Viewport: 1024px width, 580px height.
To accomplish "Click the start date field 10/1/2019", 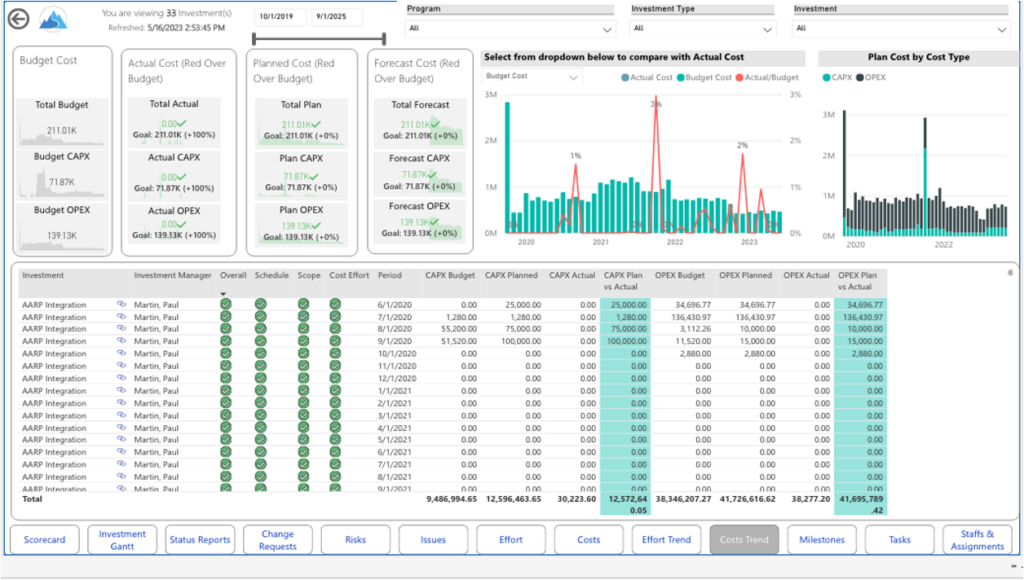I will [280, 17].
